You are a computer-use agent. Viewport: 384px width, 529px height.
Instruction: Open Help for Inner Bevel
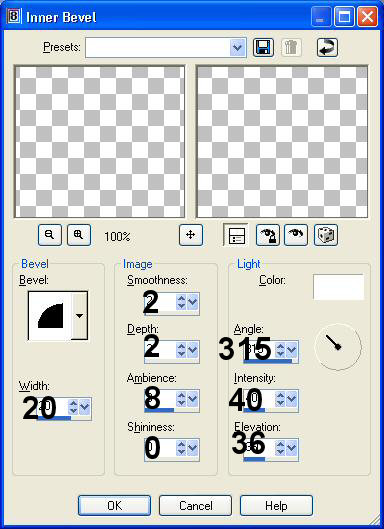pos(276,505)
